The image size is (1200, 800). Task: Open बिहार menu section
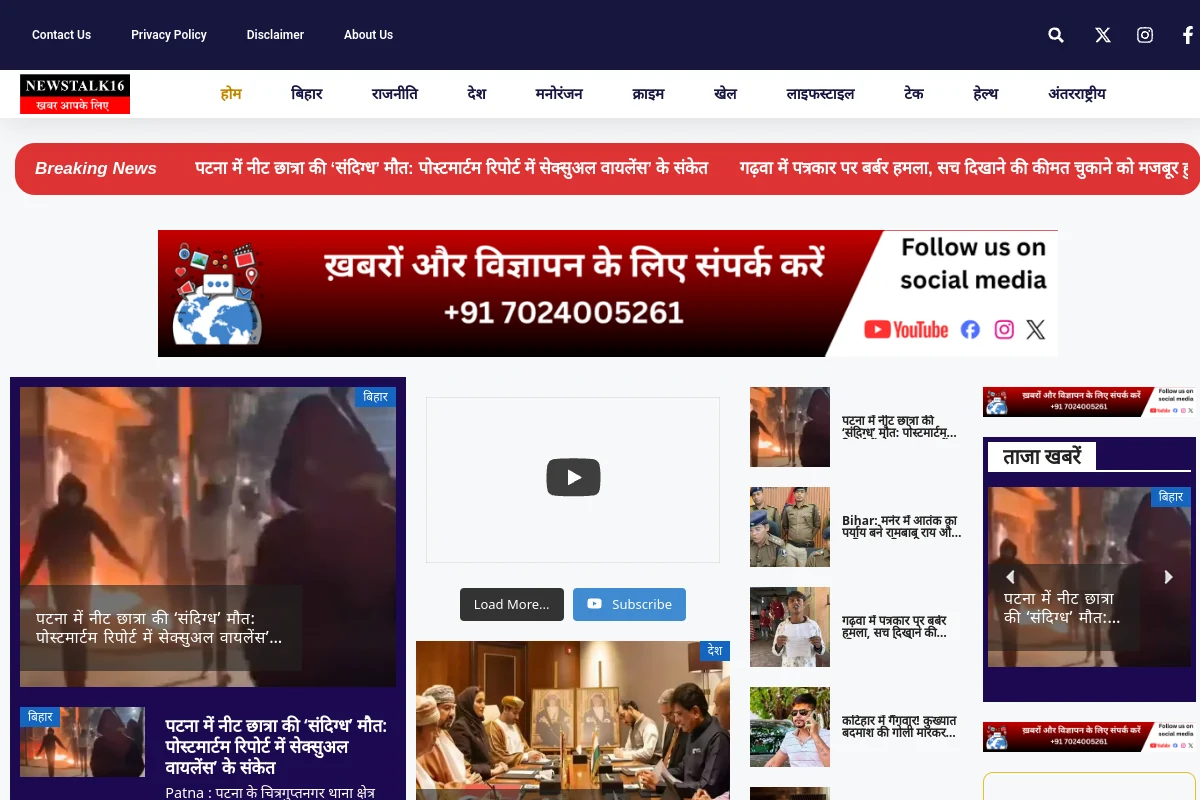307,94
